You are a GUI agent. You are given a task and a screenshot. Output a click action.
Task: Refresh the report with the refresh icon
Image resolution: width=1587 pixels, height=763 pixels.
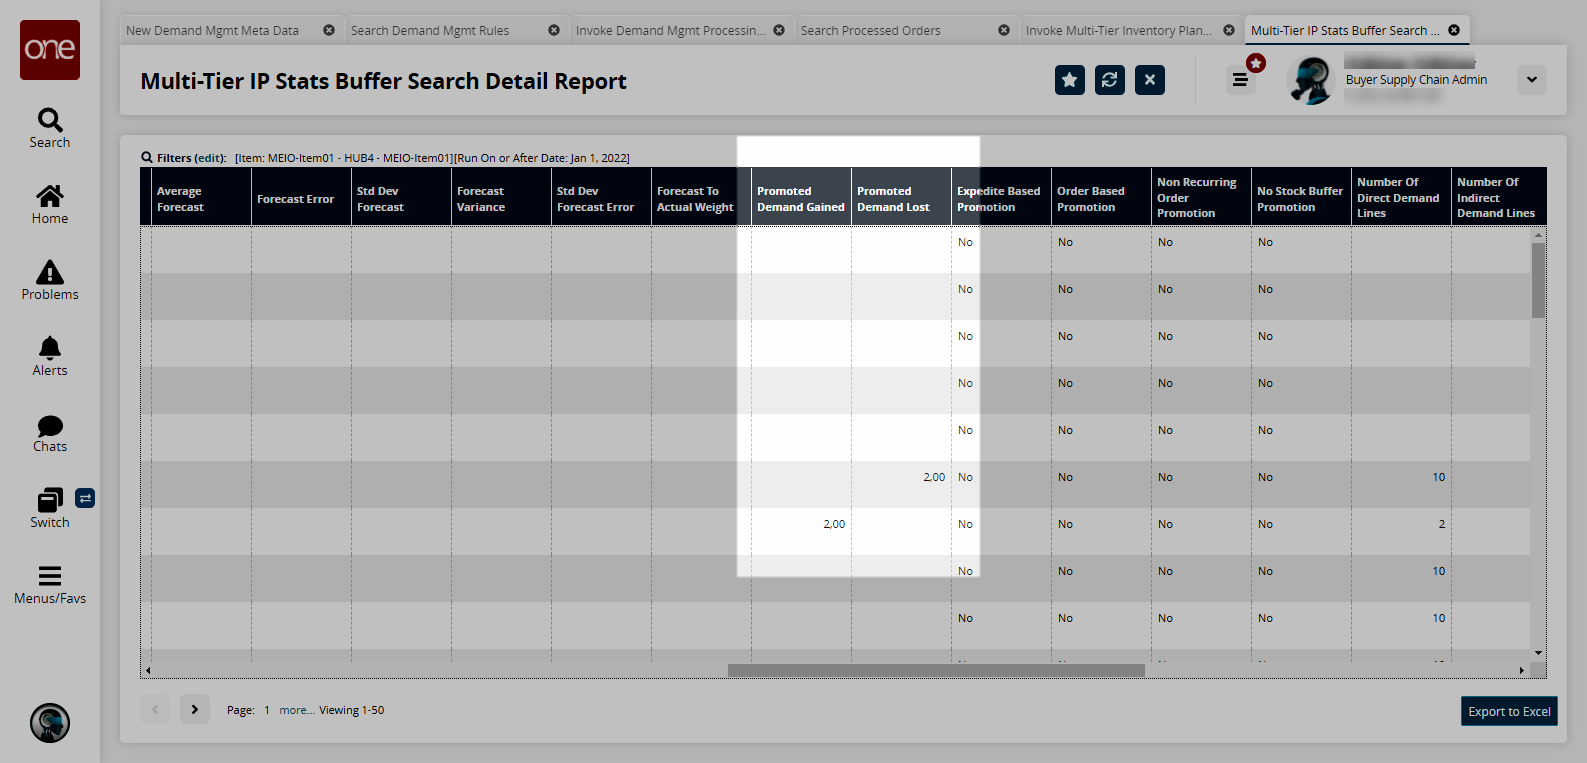[x=1110, y=80]
